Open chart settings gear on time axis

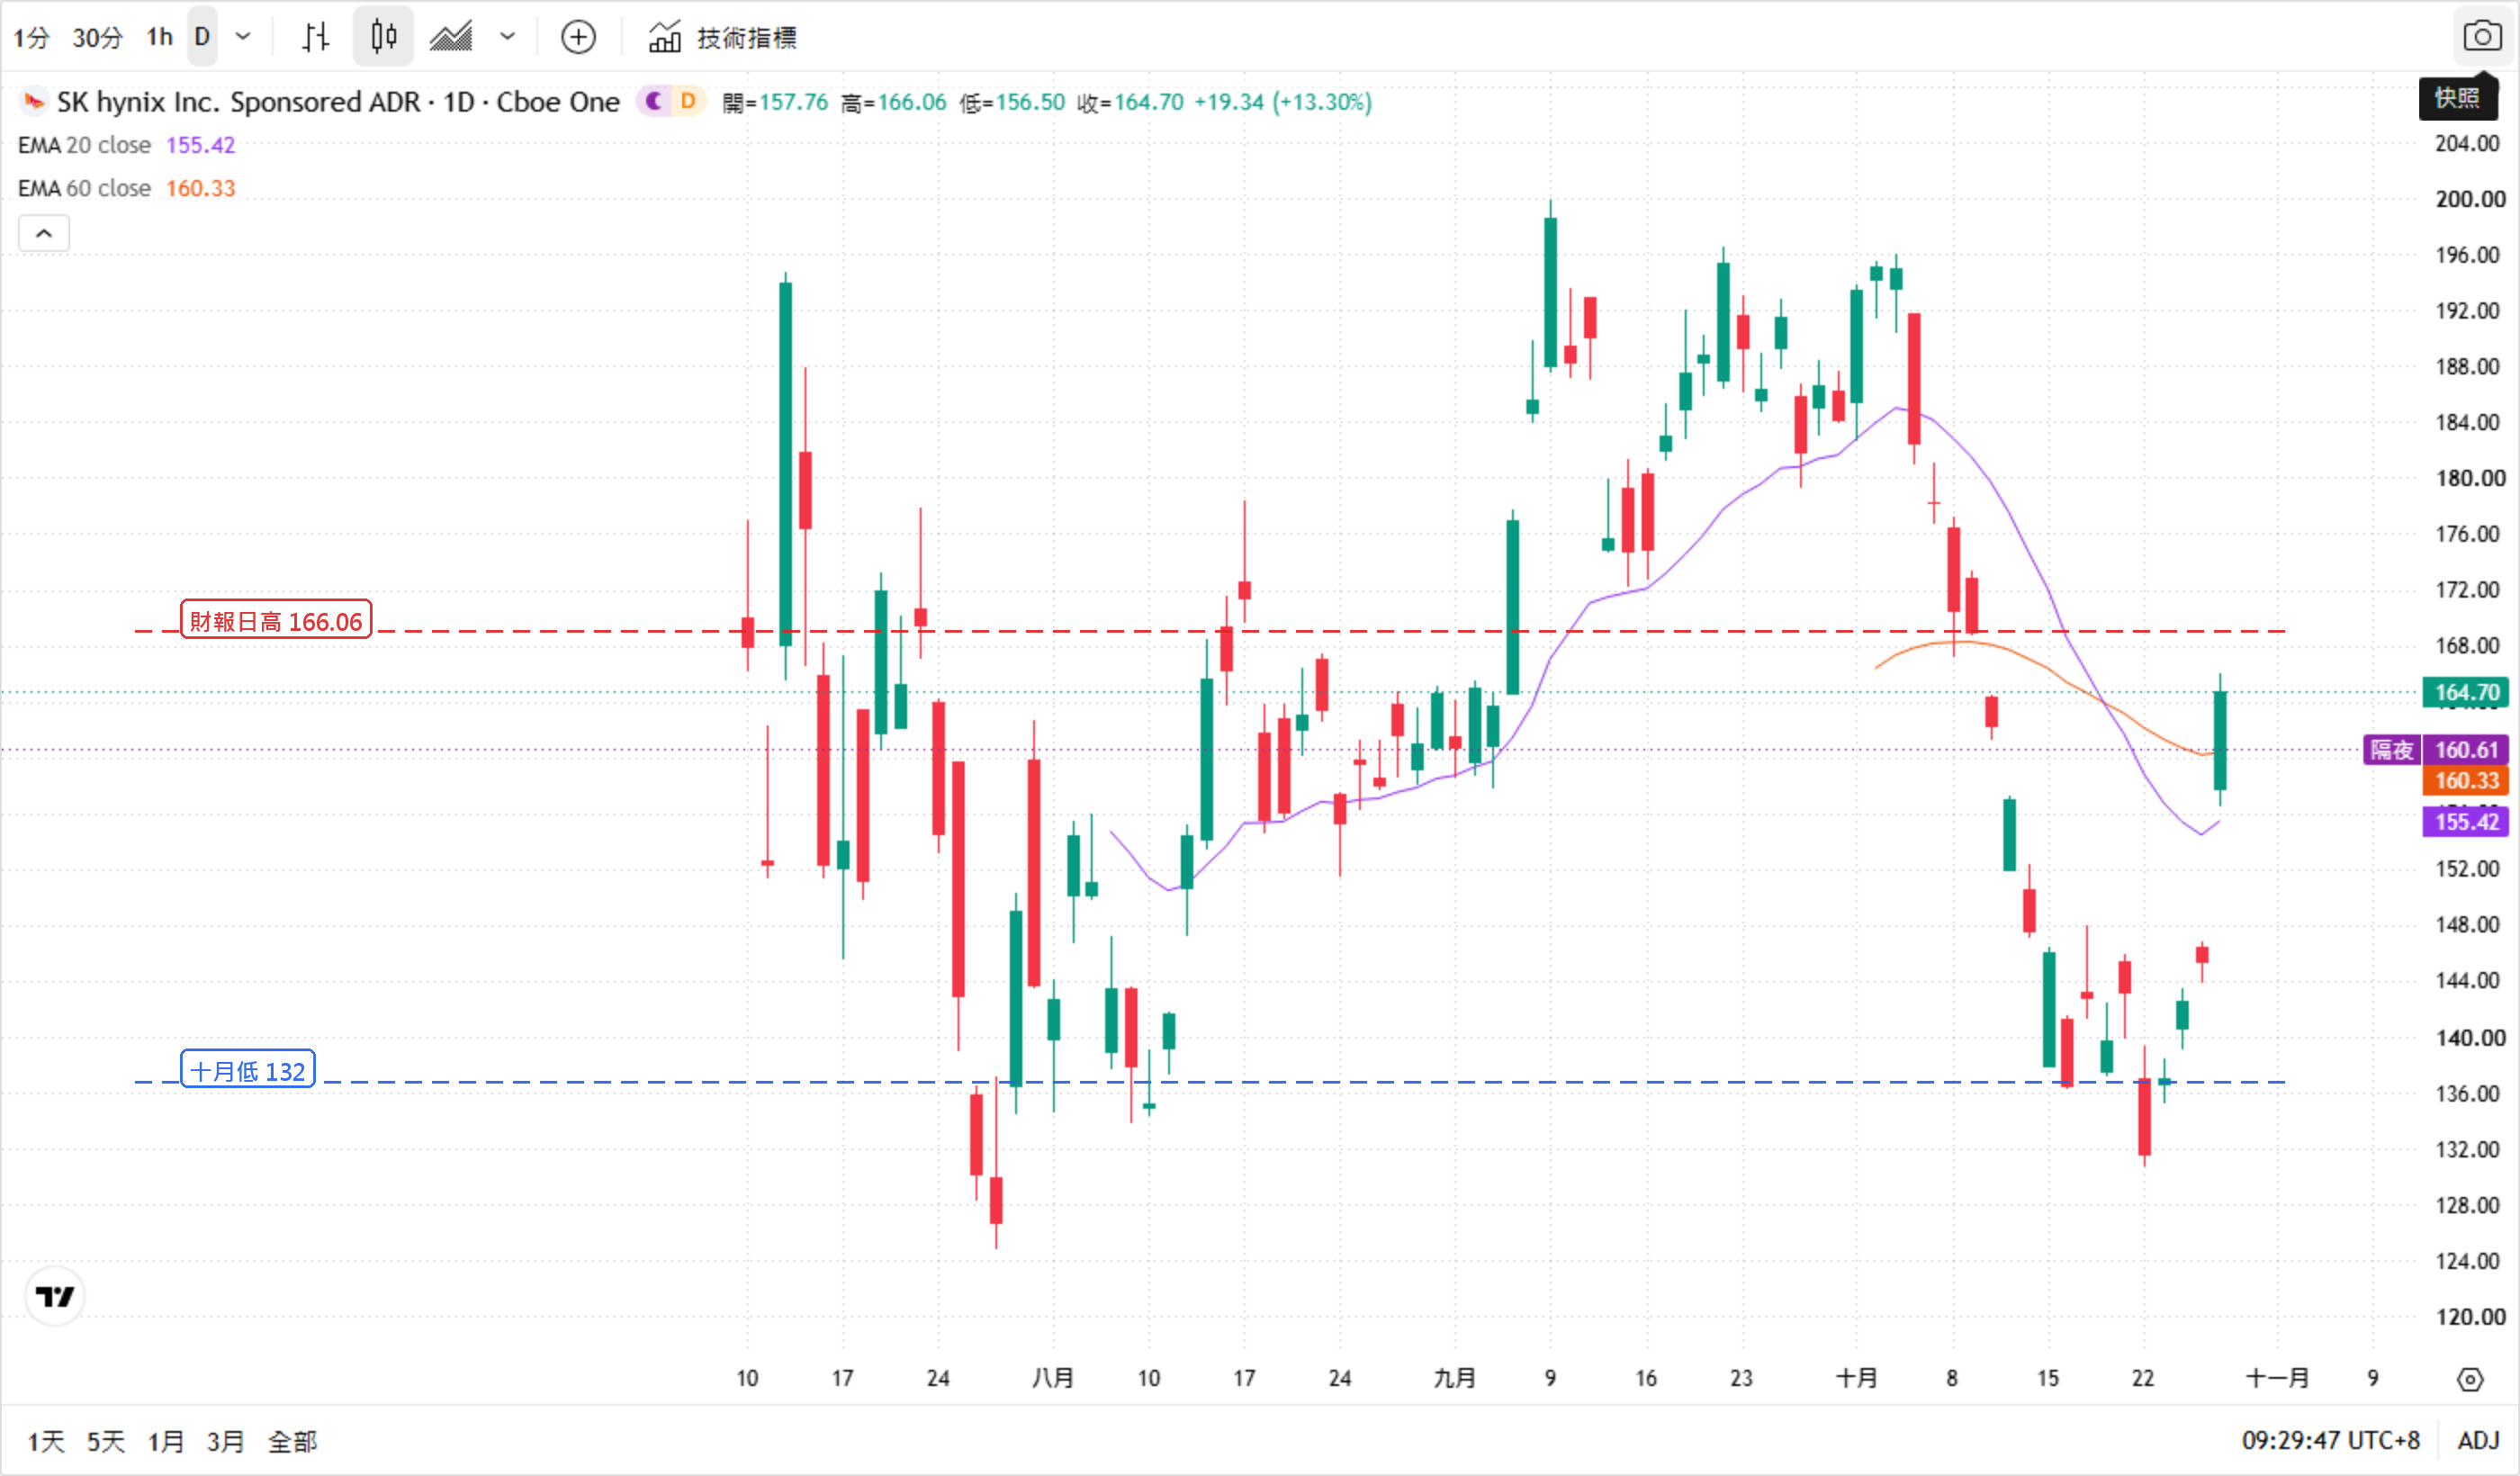click(2469, 1379)
